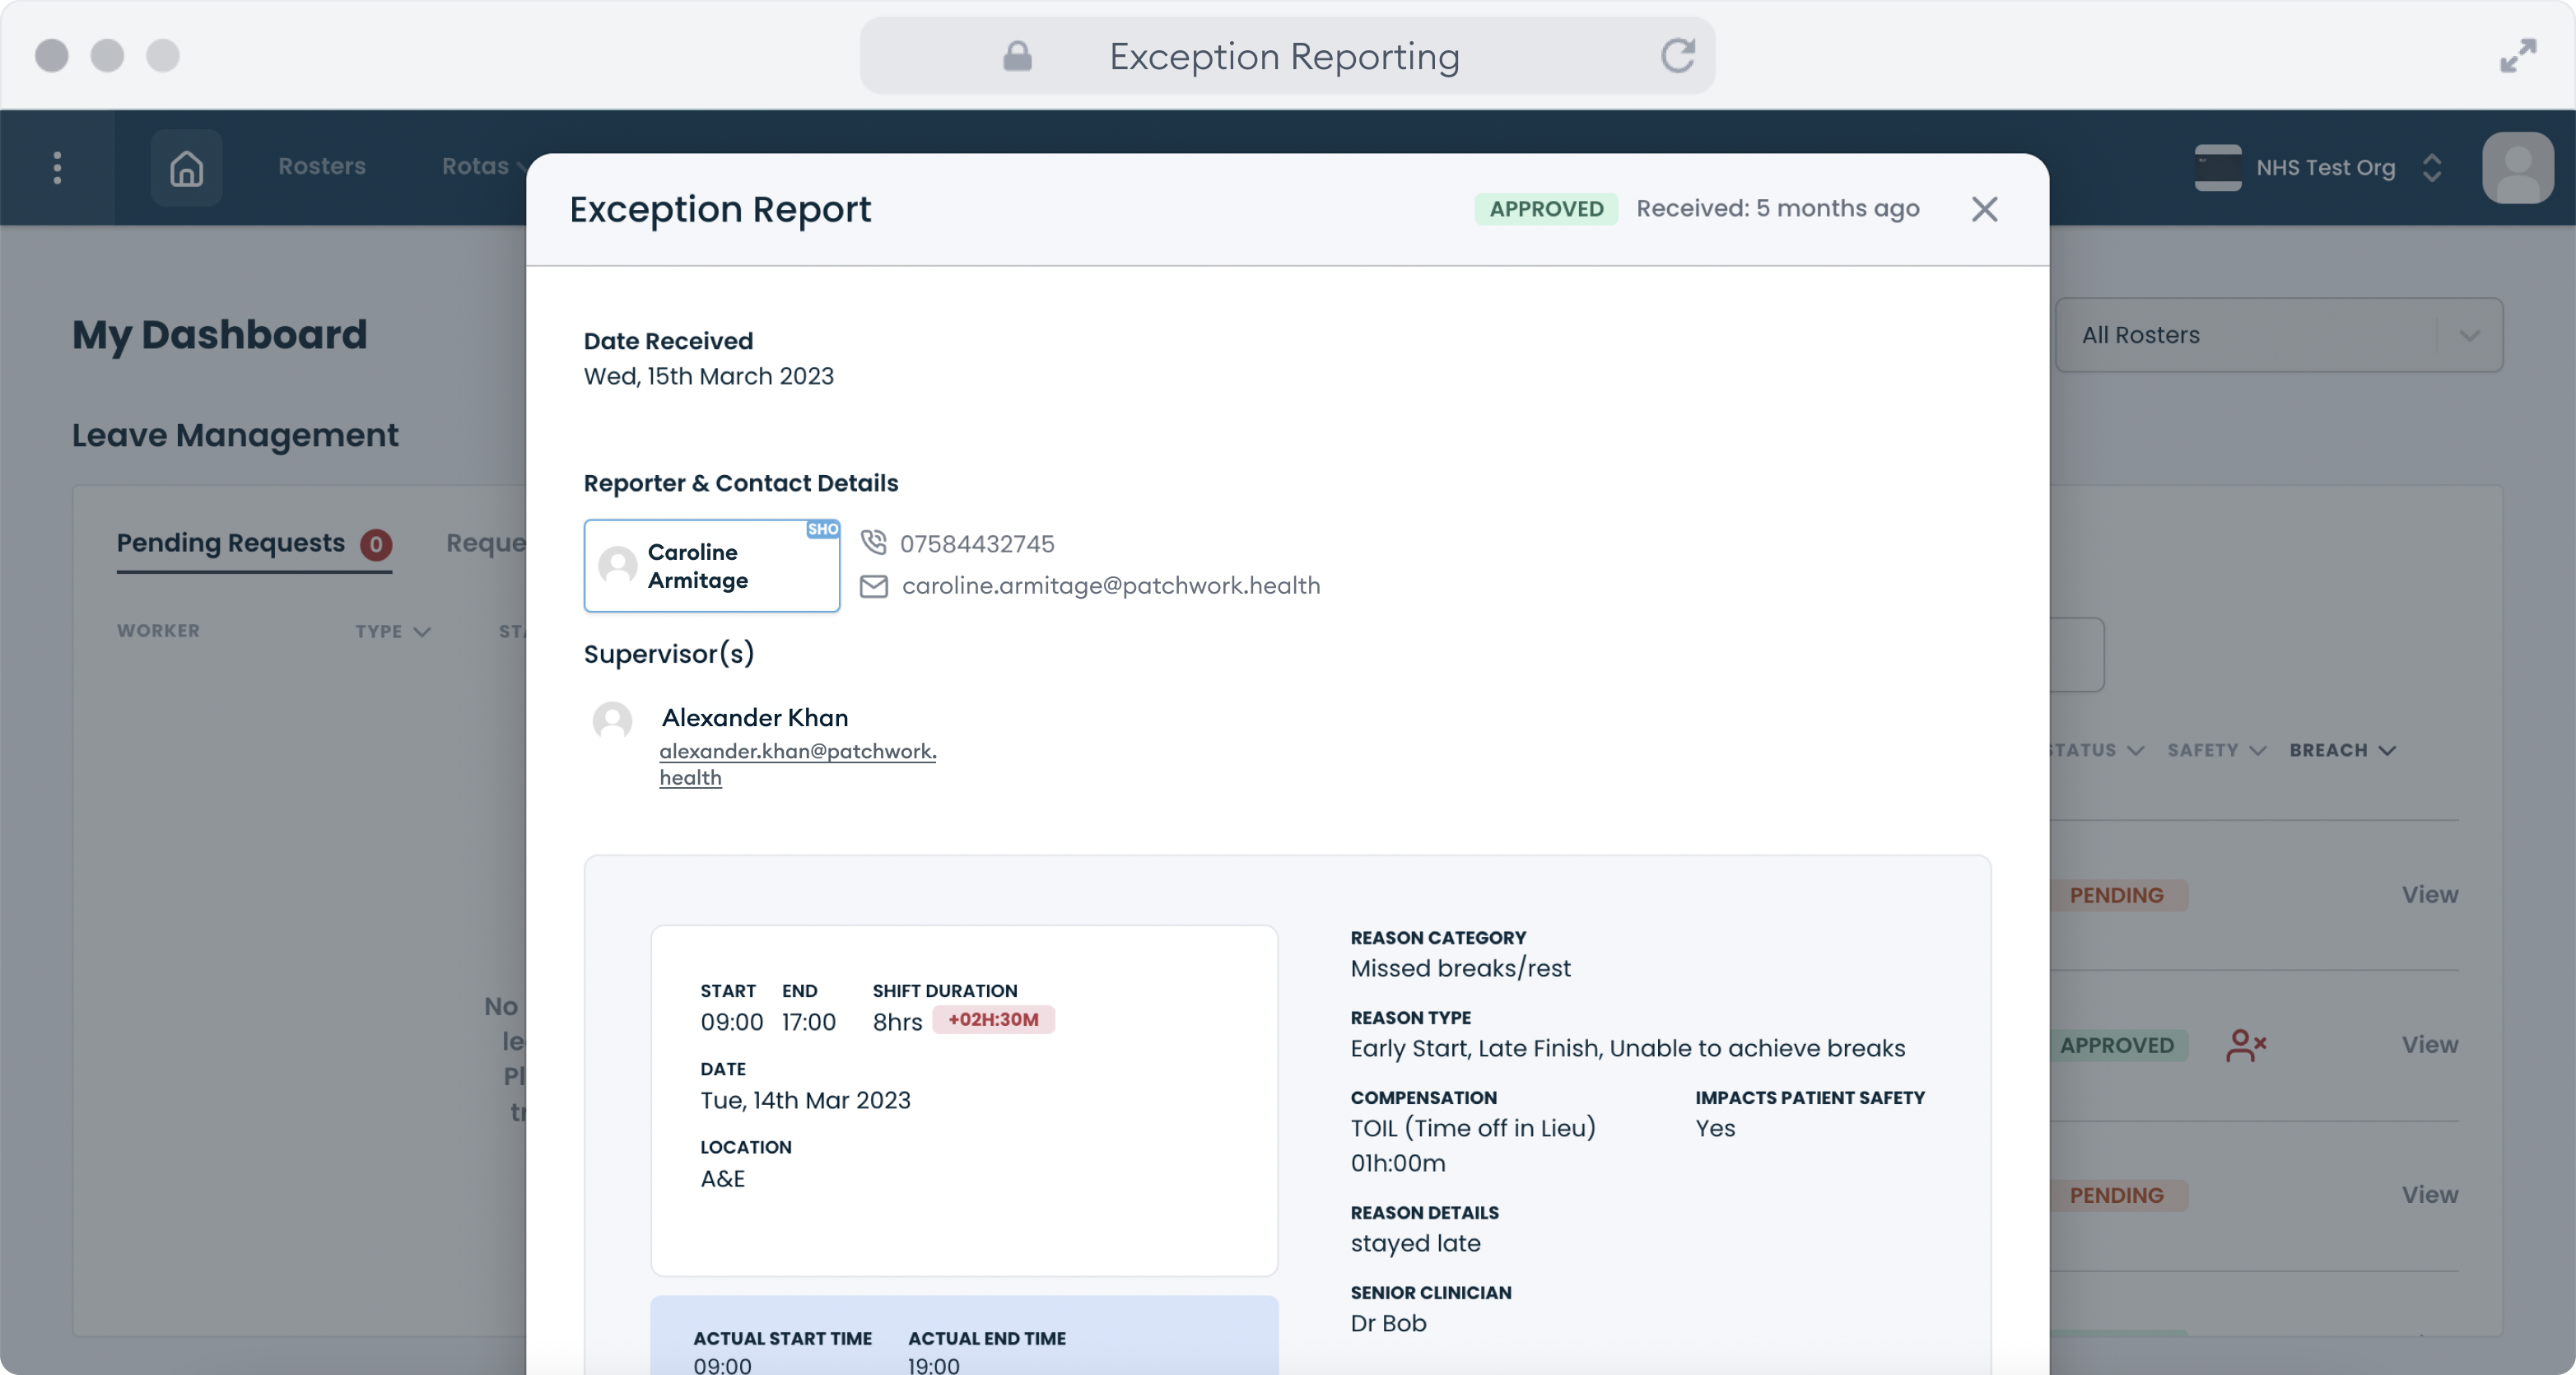Expand the Rotas menu

(484, 166)
